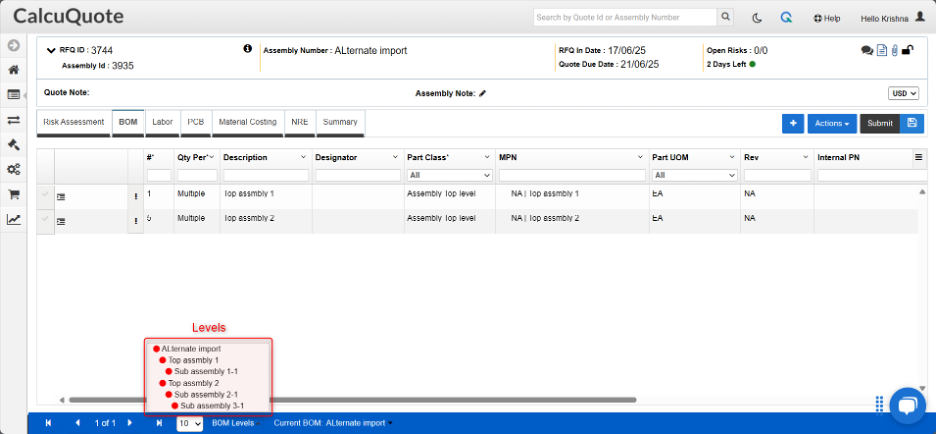Open Part UOM filter dropdown
936x434 pixels.
pos(695,176)
